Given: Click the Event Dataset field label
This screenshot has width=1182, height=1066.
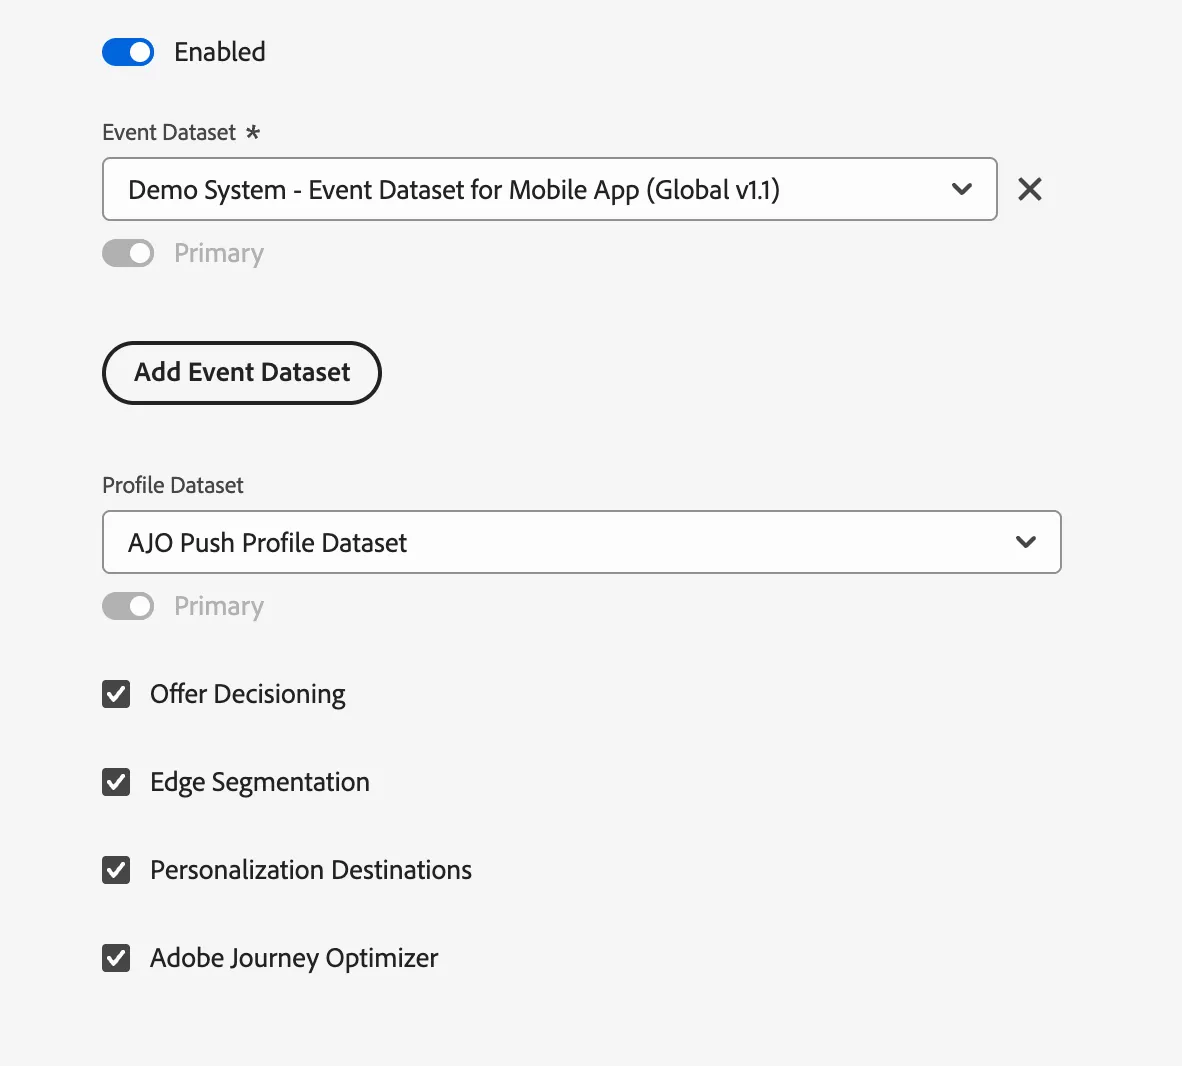Looking at the screenshot, I should point(169,133).
